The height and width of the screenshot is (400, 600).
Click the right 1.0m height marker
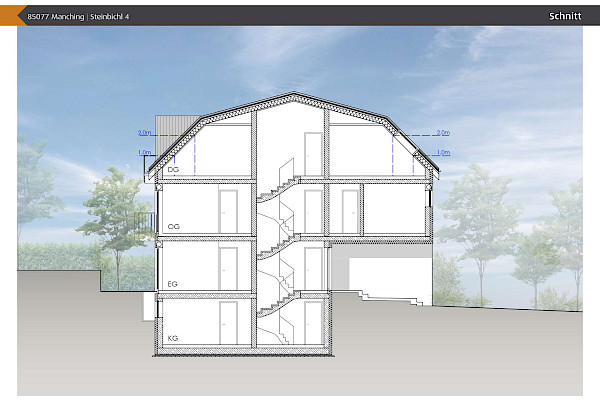[444, 152]
